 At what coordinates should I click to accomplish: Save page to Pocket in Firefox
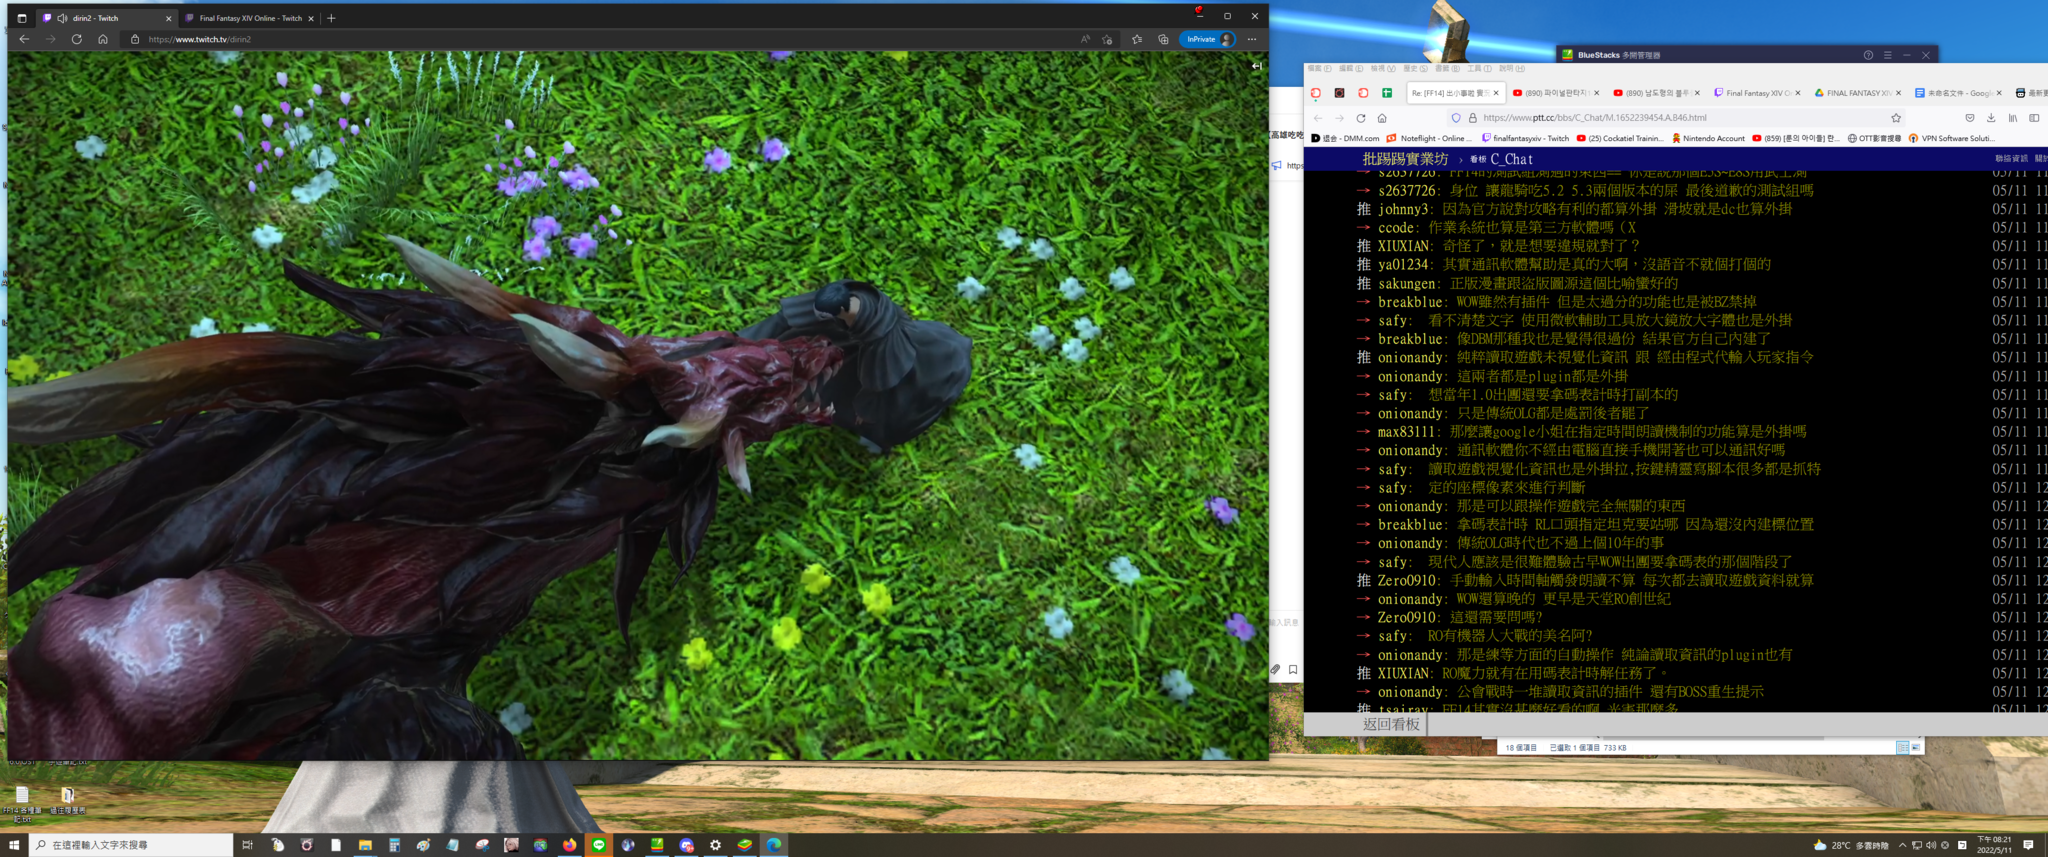tap(1969, 118)
